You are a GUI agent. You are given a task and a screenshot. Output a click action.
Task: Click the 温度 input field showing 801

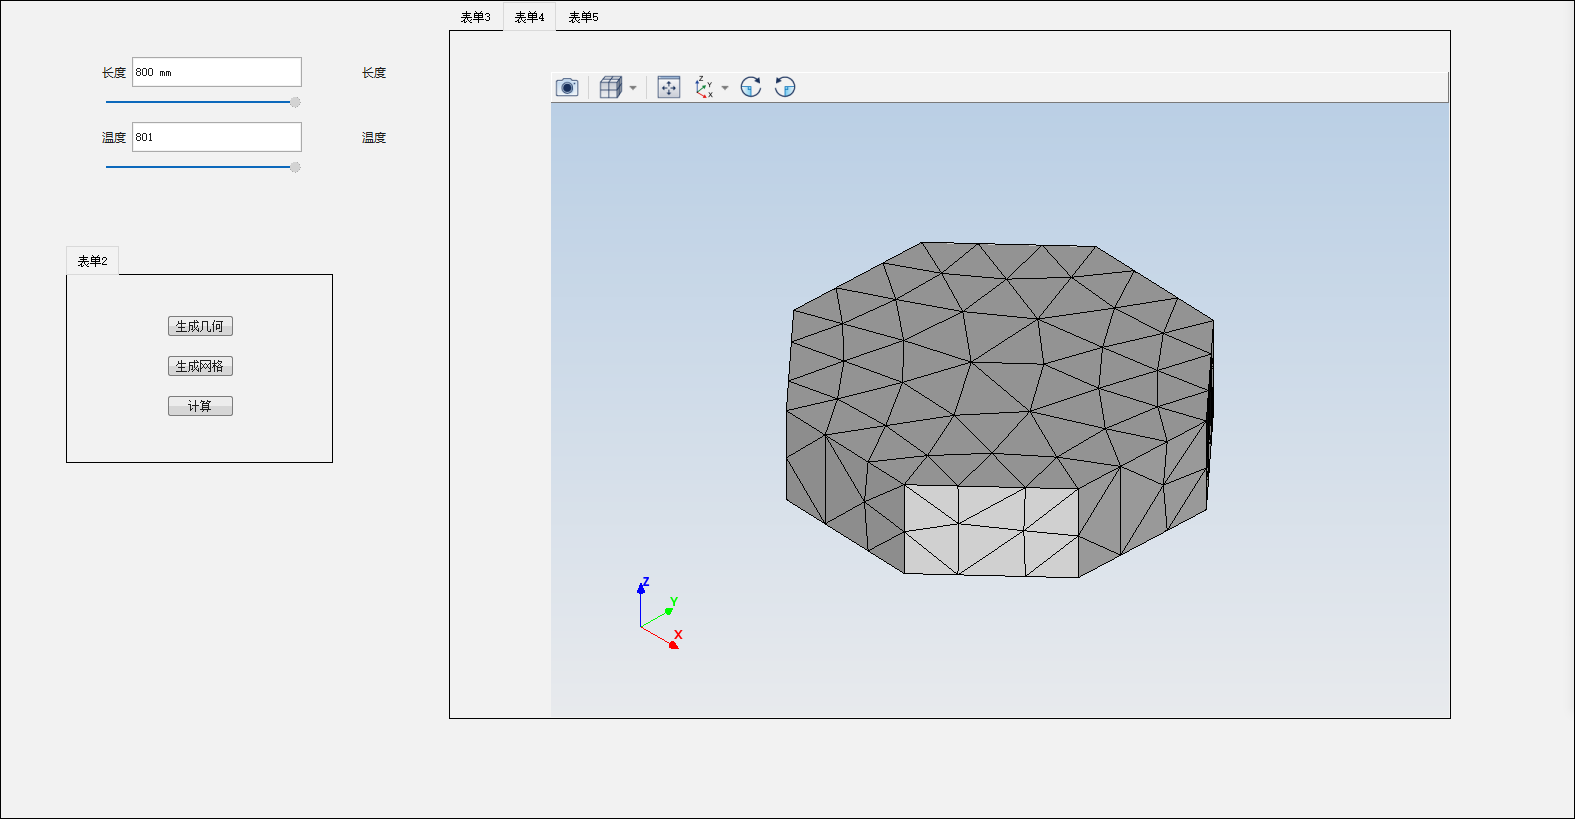(x=217, y=137)
